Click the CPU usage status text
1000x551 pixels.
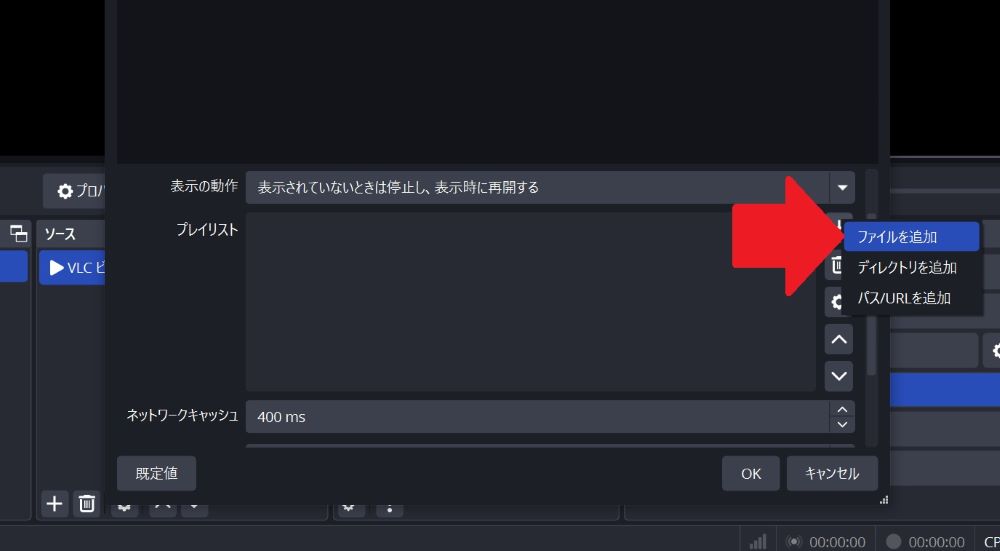[x=992, y=543]
